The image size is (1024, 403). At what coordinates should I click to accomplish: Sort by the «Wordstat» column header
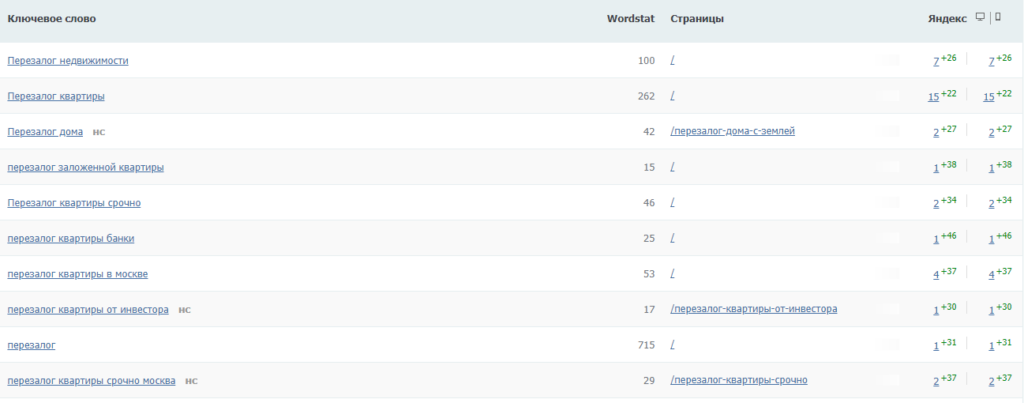[x=630, y=19]
